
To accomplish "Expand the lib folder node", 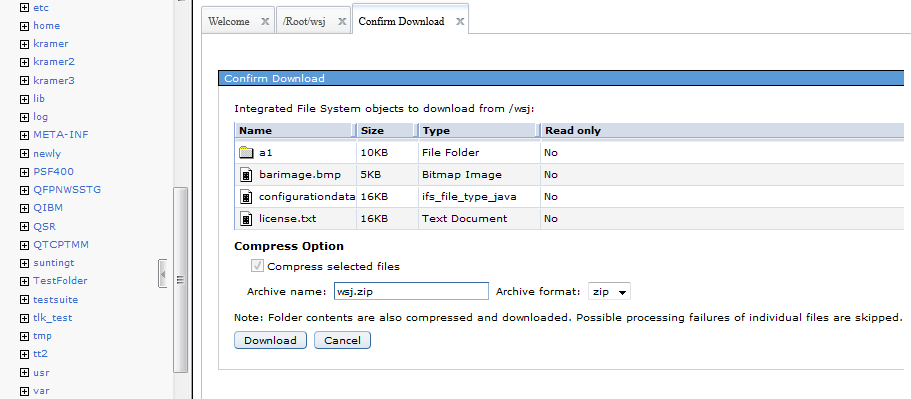I will point(24,99).
